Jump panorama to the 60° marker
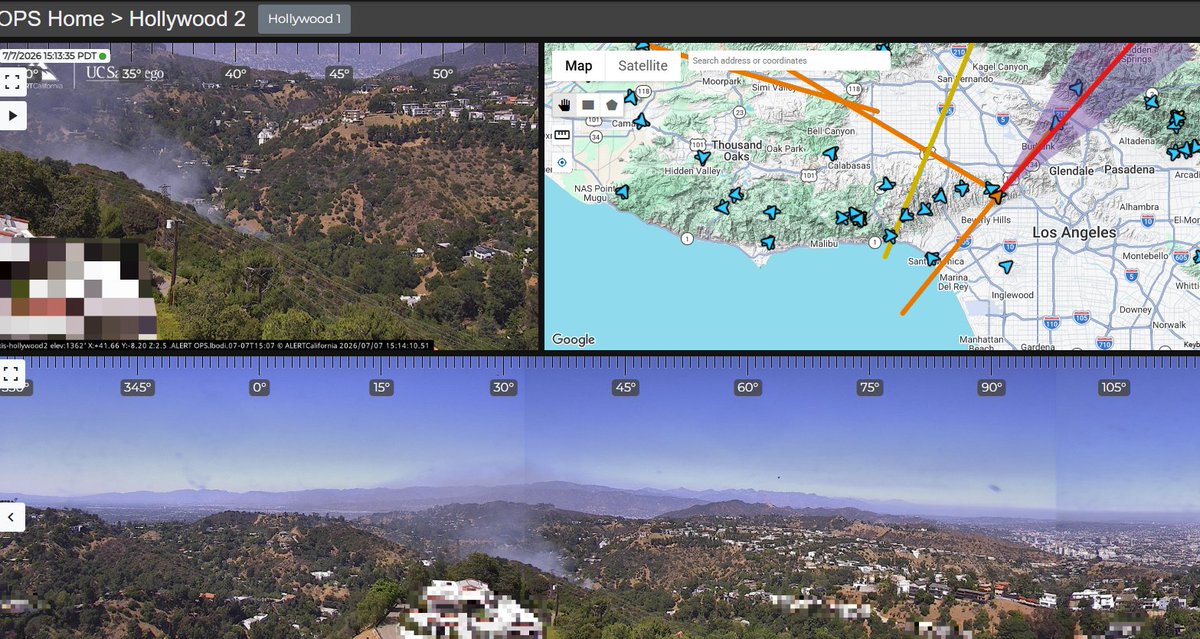 [747, 388]
